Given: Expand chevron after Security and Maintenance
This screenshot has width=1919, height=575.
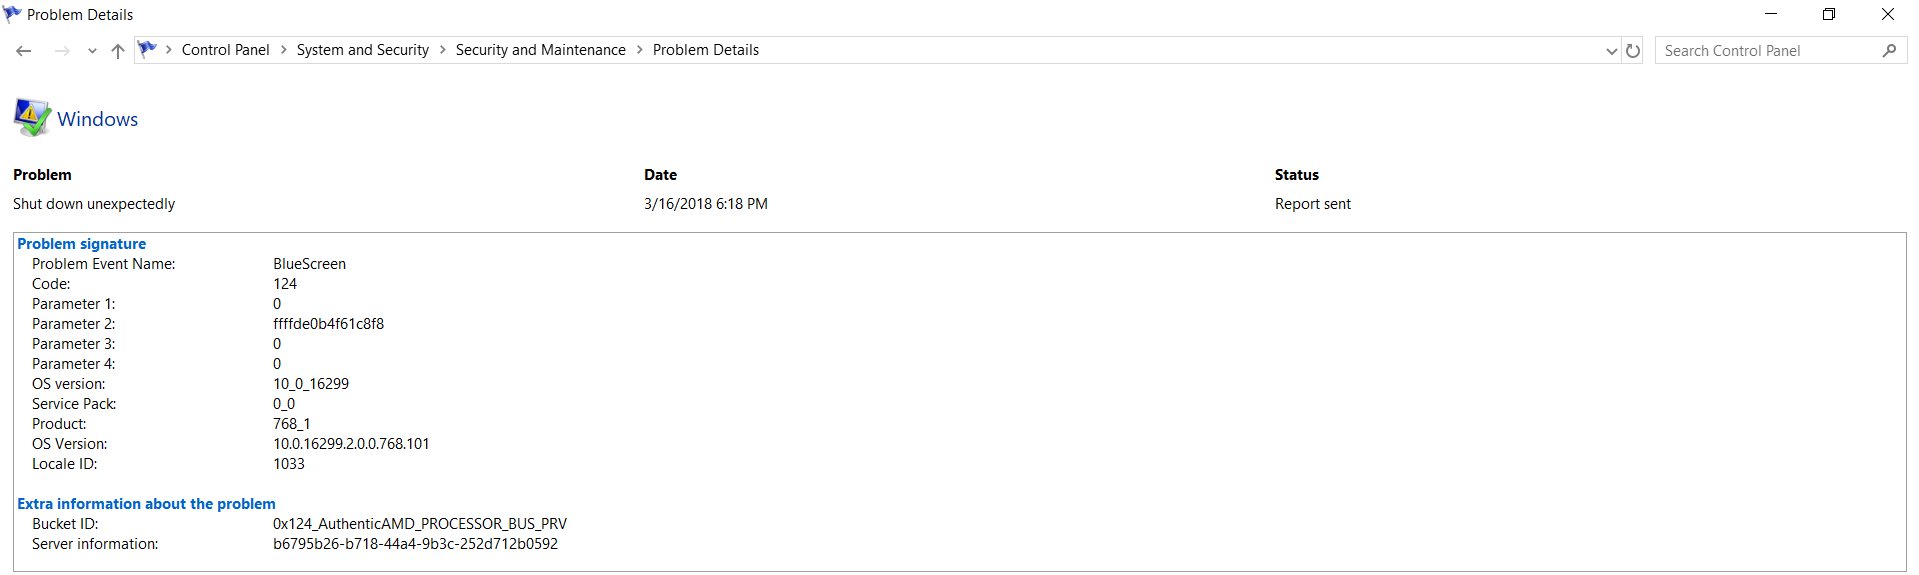Looking at the screenshot, I should click(x=640, y=50).
